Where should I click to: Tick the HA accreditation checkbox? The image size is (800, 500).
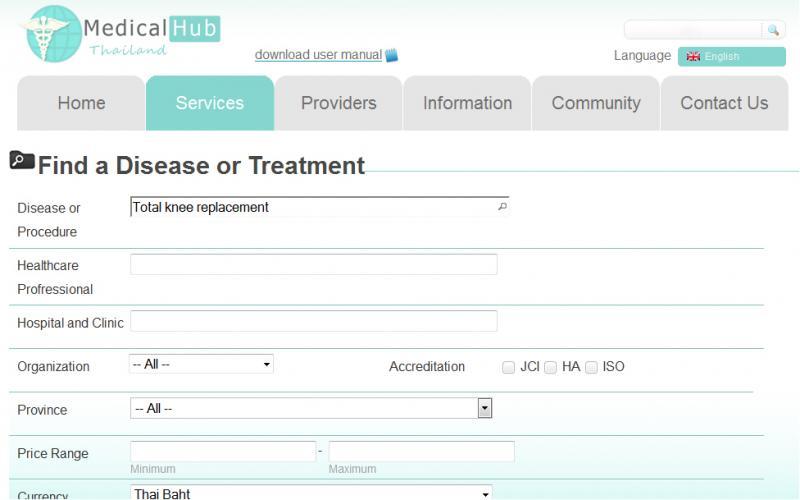click(550, 367)
